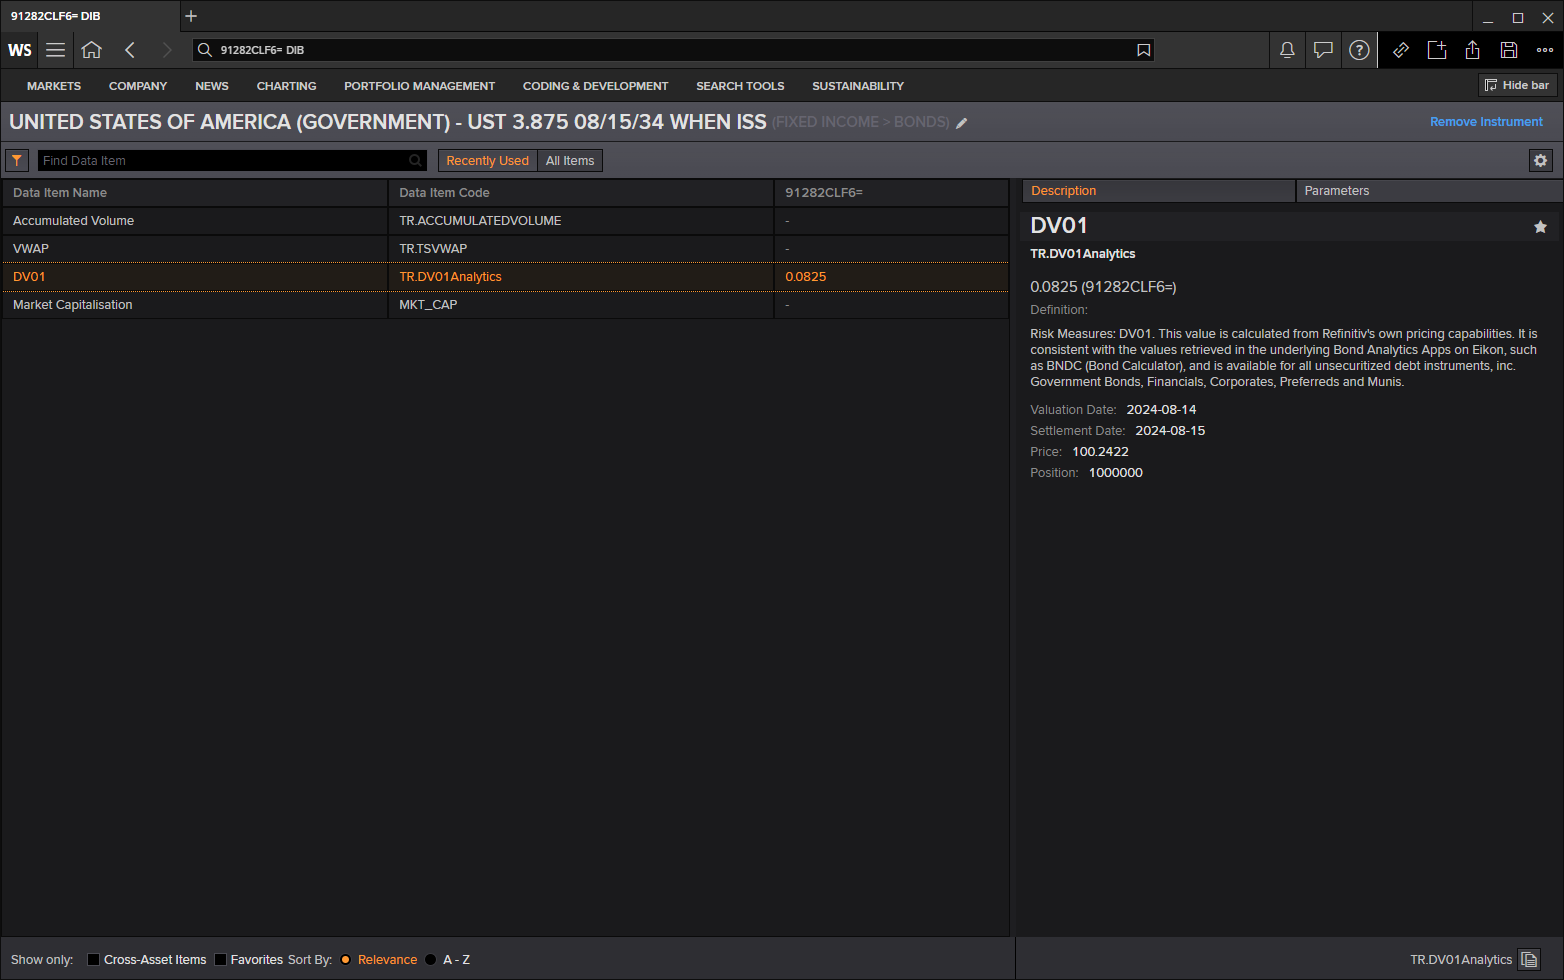Enable the Cross-Asset Items checkbox
This screenshot has height=980, width=1564.
(x=93, y=960)
